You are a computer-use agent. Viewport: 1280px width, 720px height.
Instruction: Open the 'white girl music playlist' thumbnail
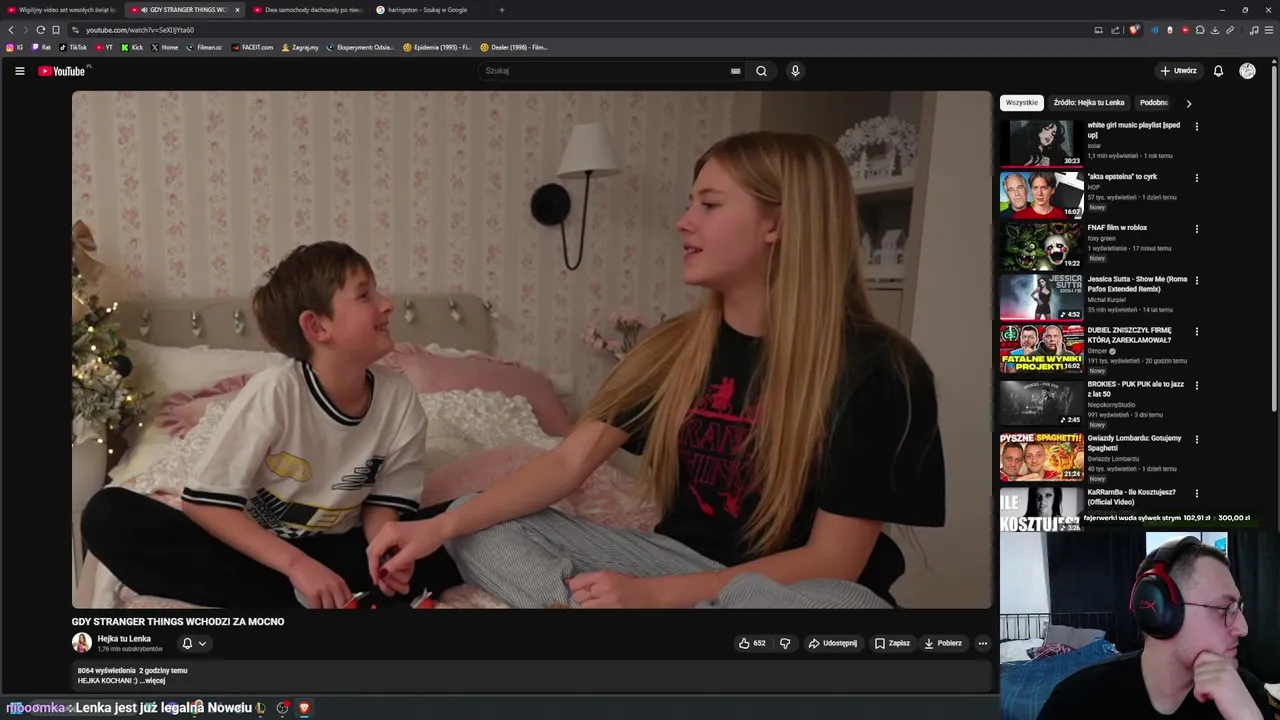coord(1041,143)
